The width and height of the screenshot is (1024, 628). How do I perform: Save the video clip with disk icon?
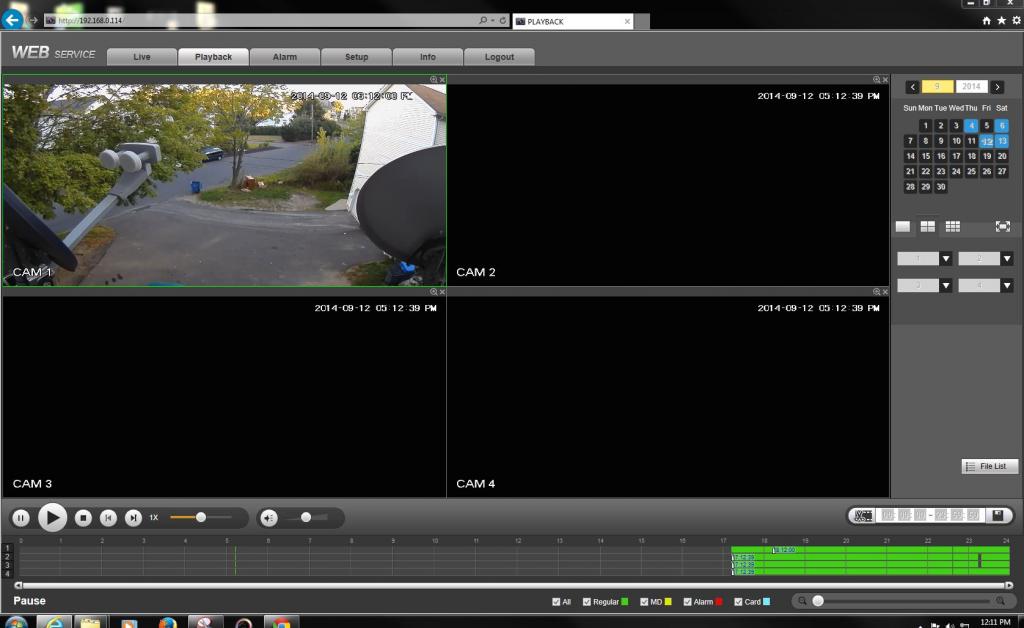tap(997, 516)
